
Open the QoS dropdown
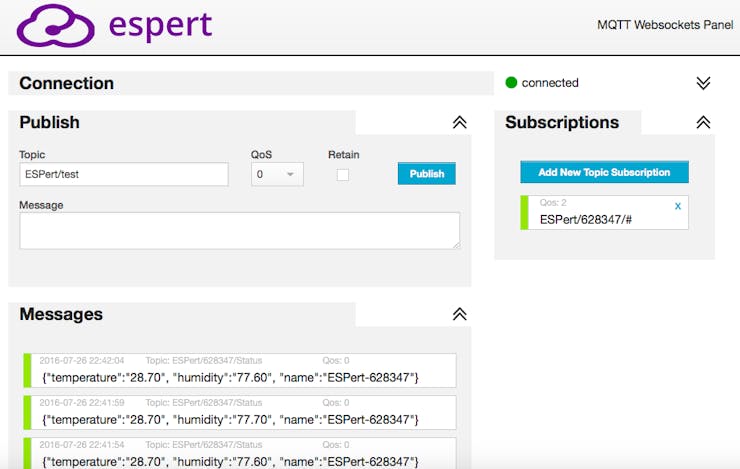click(277, 174)
